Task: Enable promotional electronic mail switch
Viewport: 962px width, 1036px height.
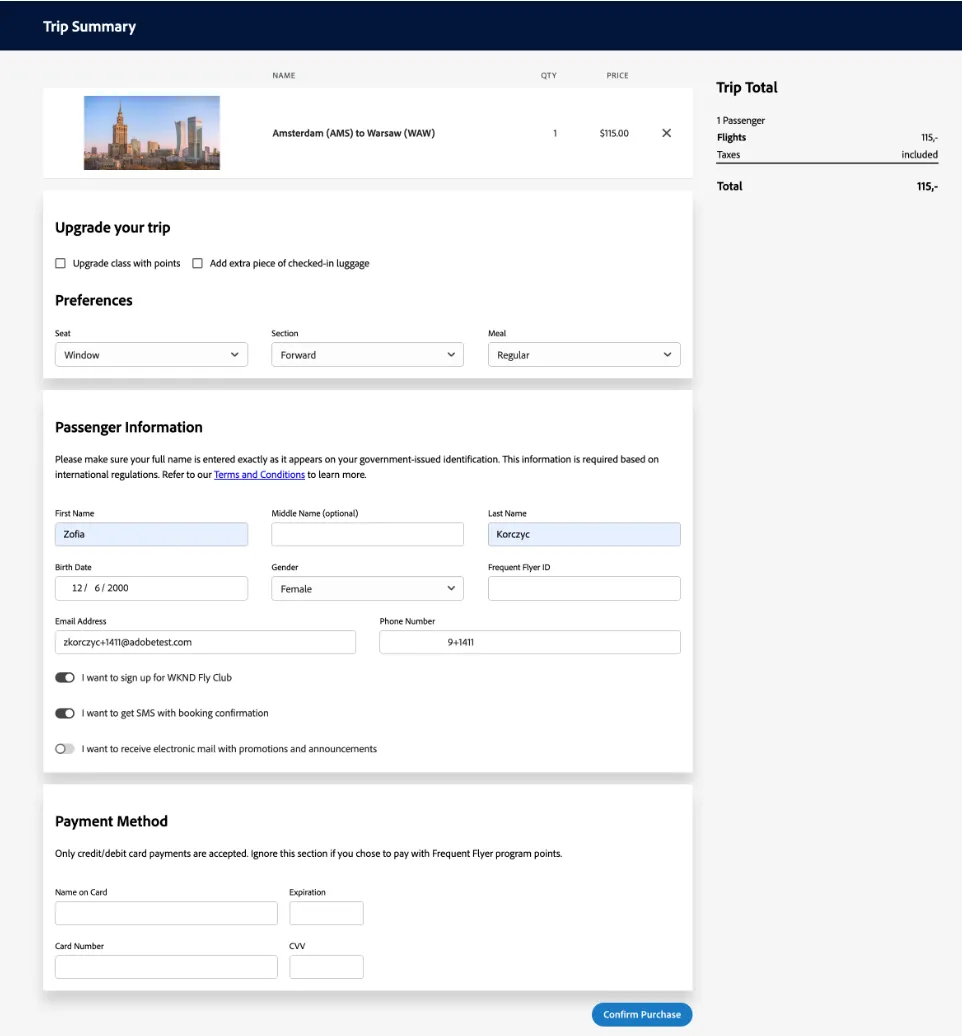Action: tap(65, 749)
